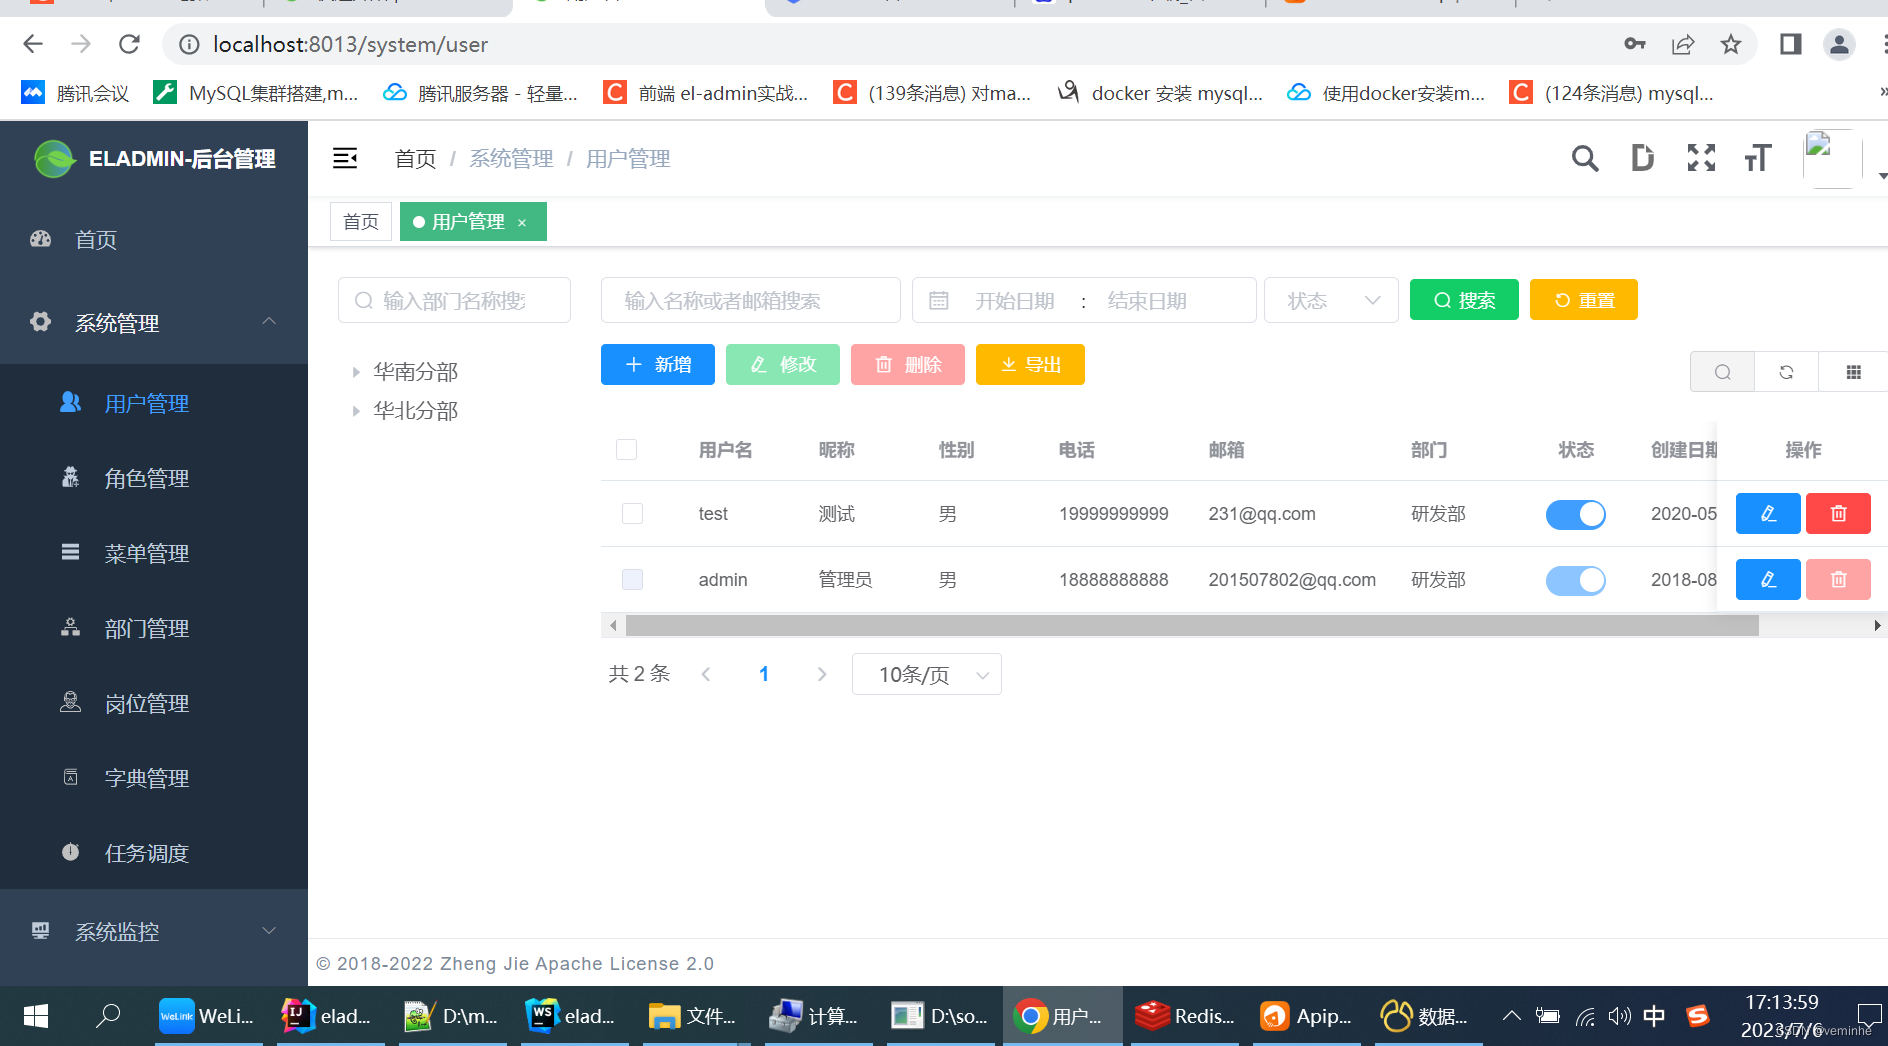The width and height of the screenshot is (1888, 1046).
Task: Switch to the 首页 tab
Action: [360, 221]
